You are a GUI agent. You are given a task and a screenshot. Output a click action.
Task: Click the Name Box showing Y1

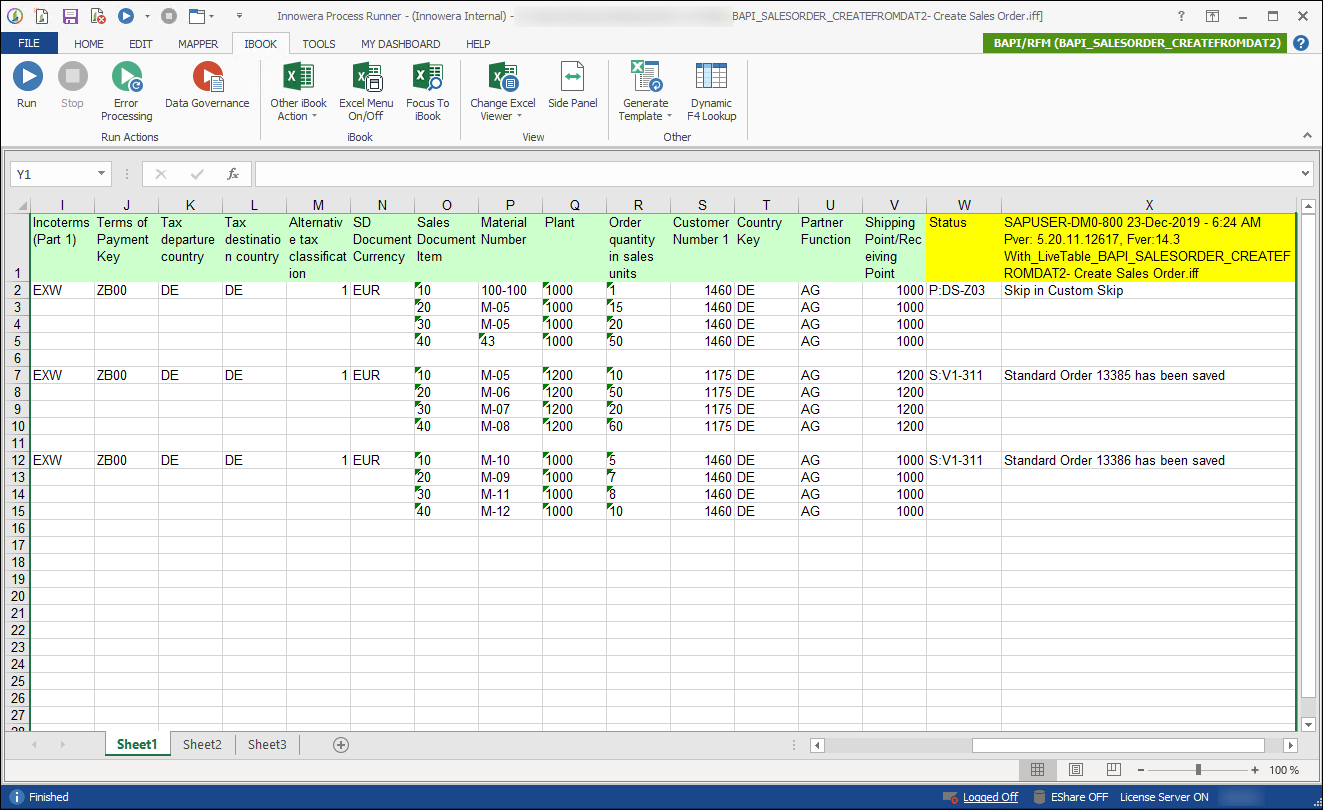pyautogui.click(x=52, y=174)
